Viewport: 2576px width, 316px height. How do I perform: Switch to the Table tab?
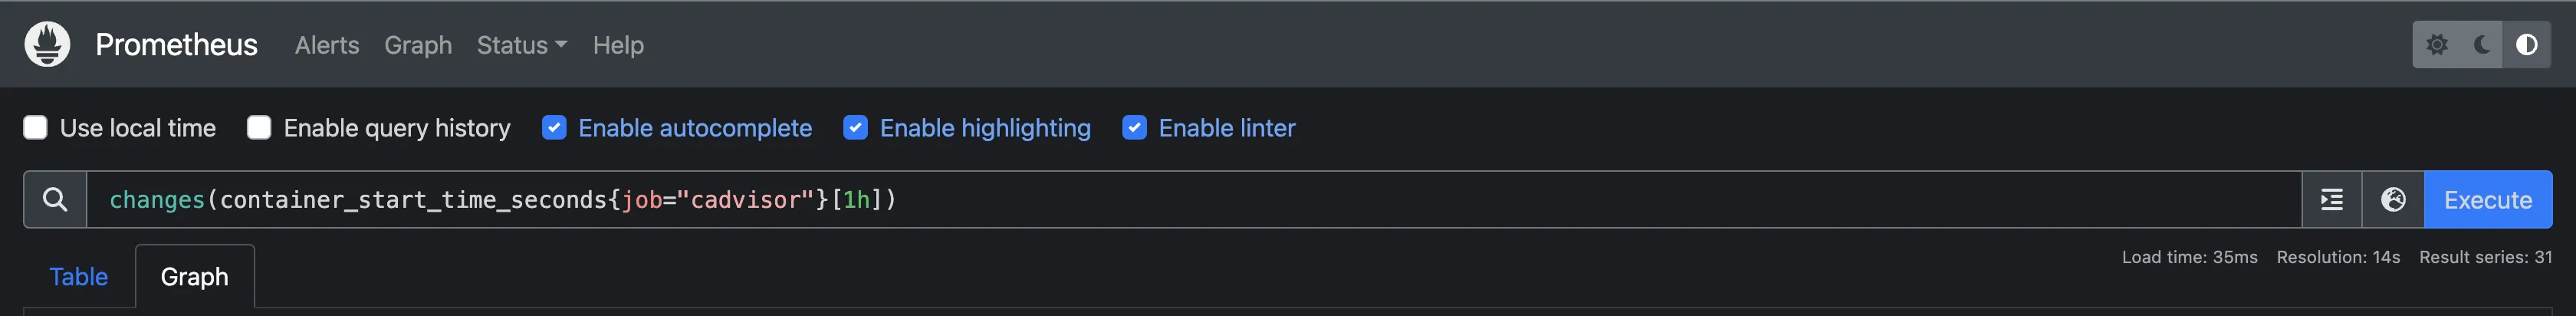point(78,277)
